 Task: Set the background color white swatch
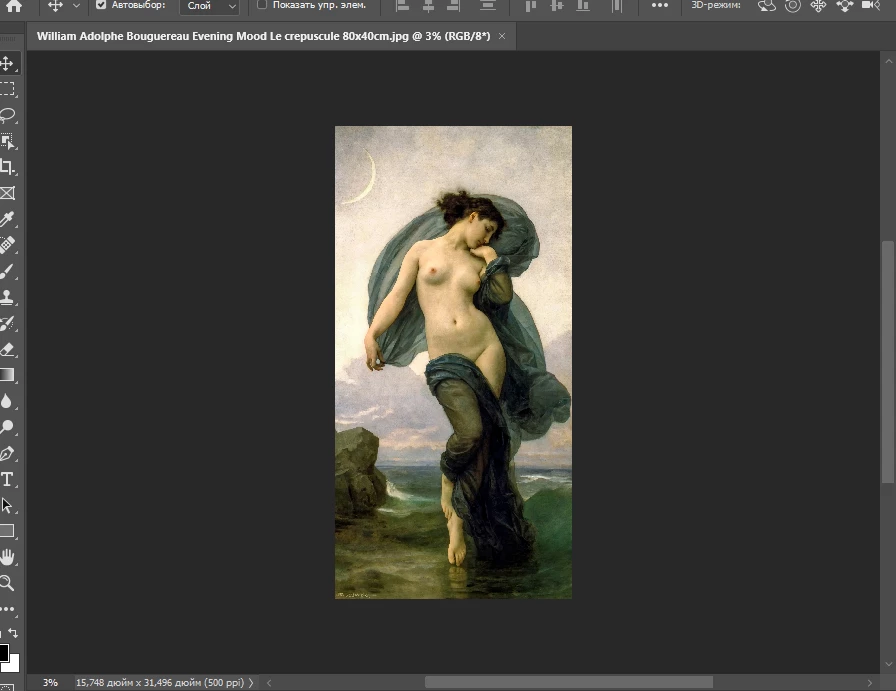click(14, 665)
